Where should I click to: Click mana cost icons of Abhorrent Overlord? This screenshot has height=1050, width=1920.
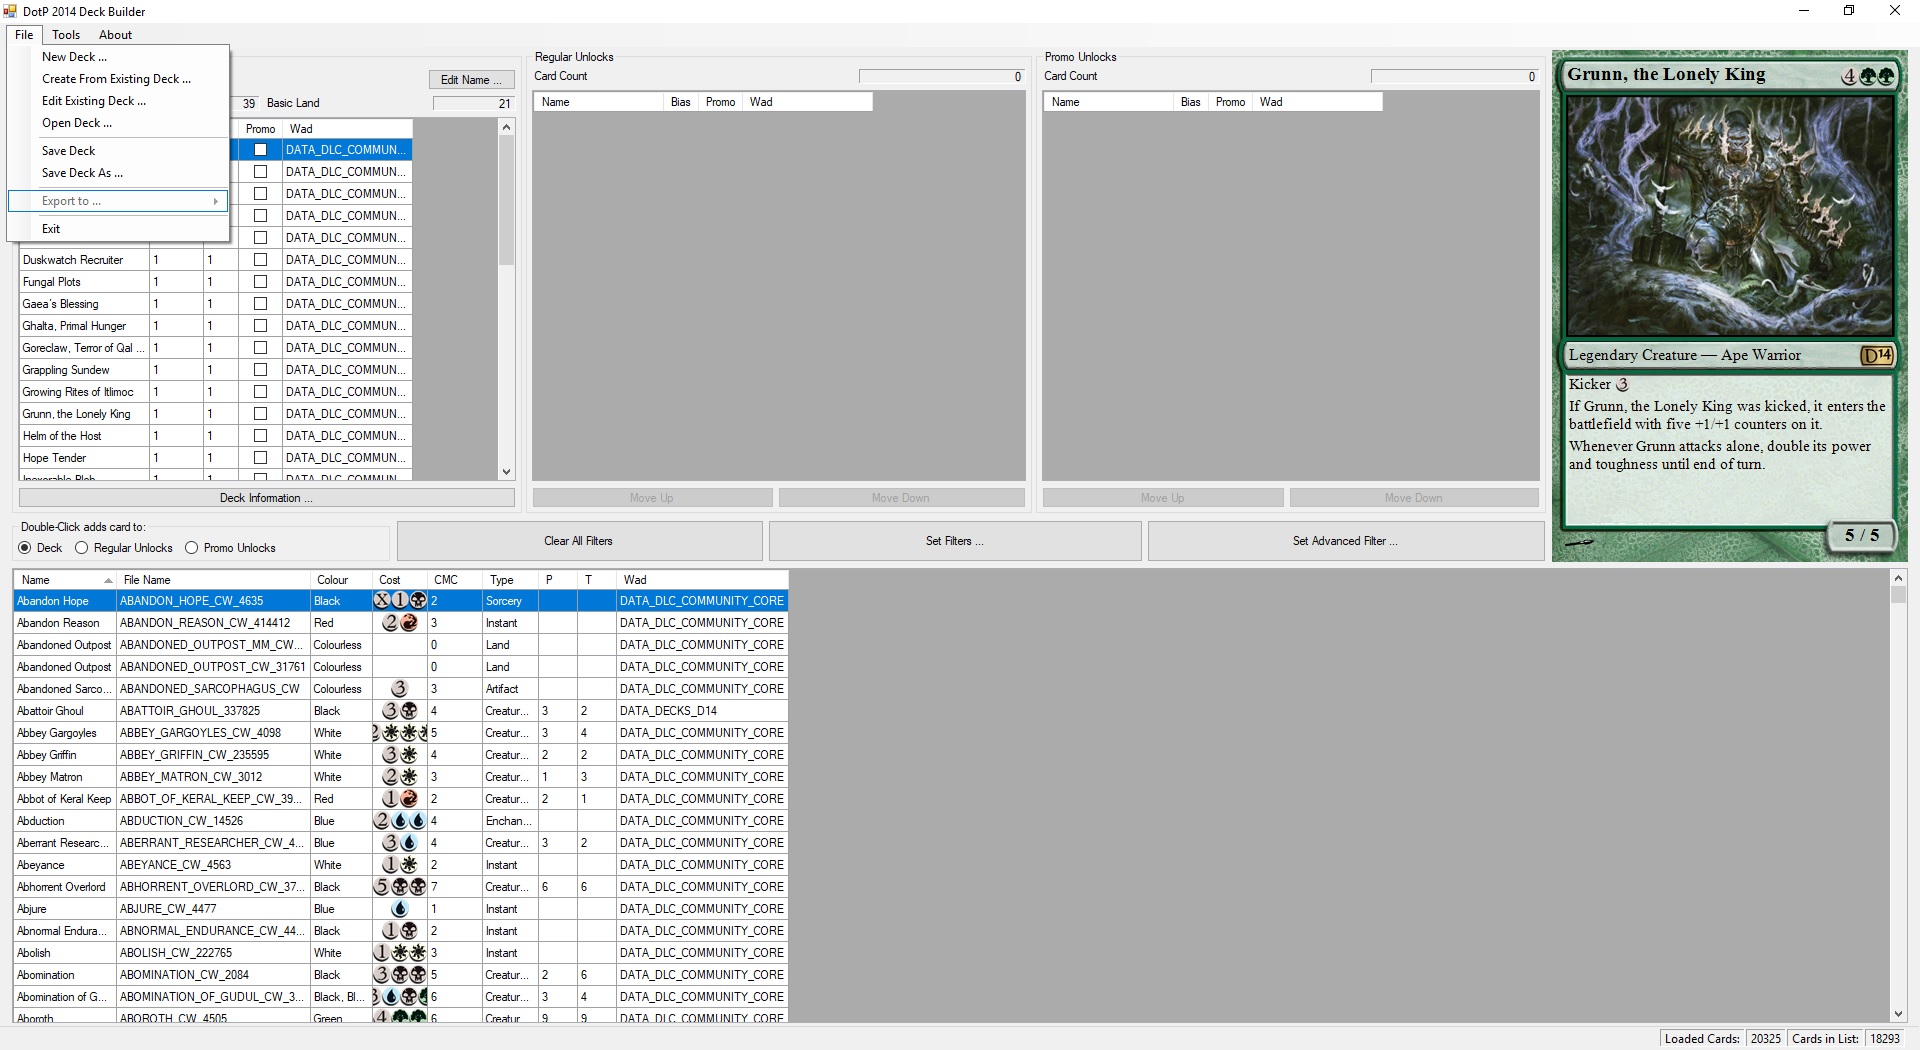(400, 887)
